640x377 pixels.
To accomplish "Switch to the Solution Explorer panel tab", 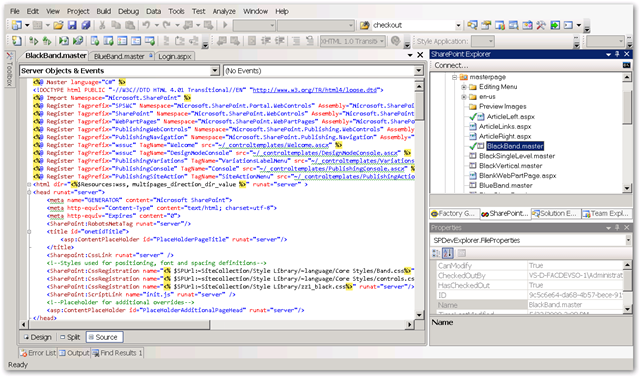I will click(555, 213).
